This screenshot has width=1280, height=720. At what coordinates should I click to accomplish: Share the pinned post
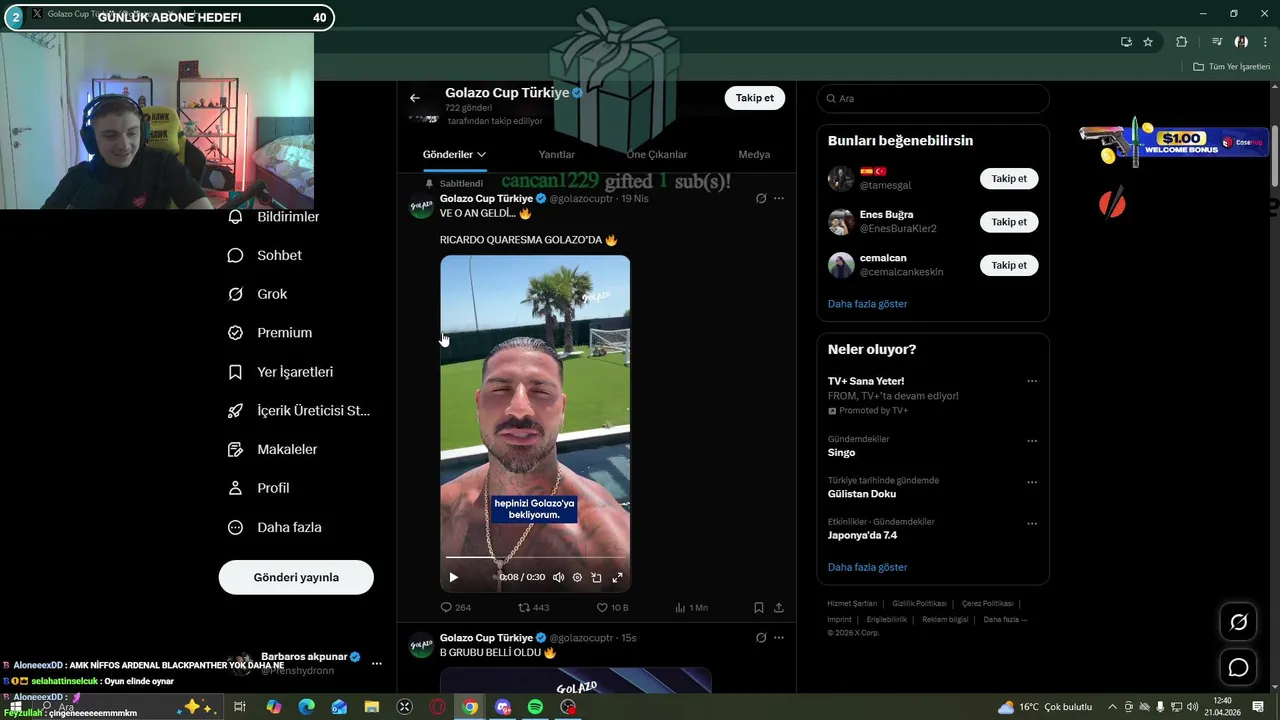coord(779,607)
